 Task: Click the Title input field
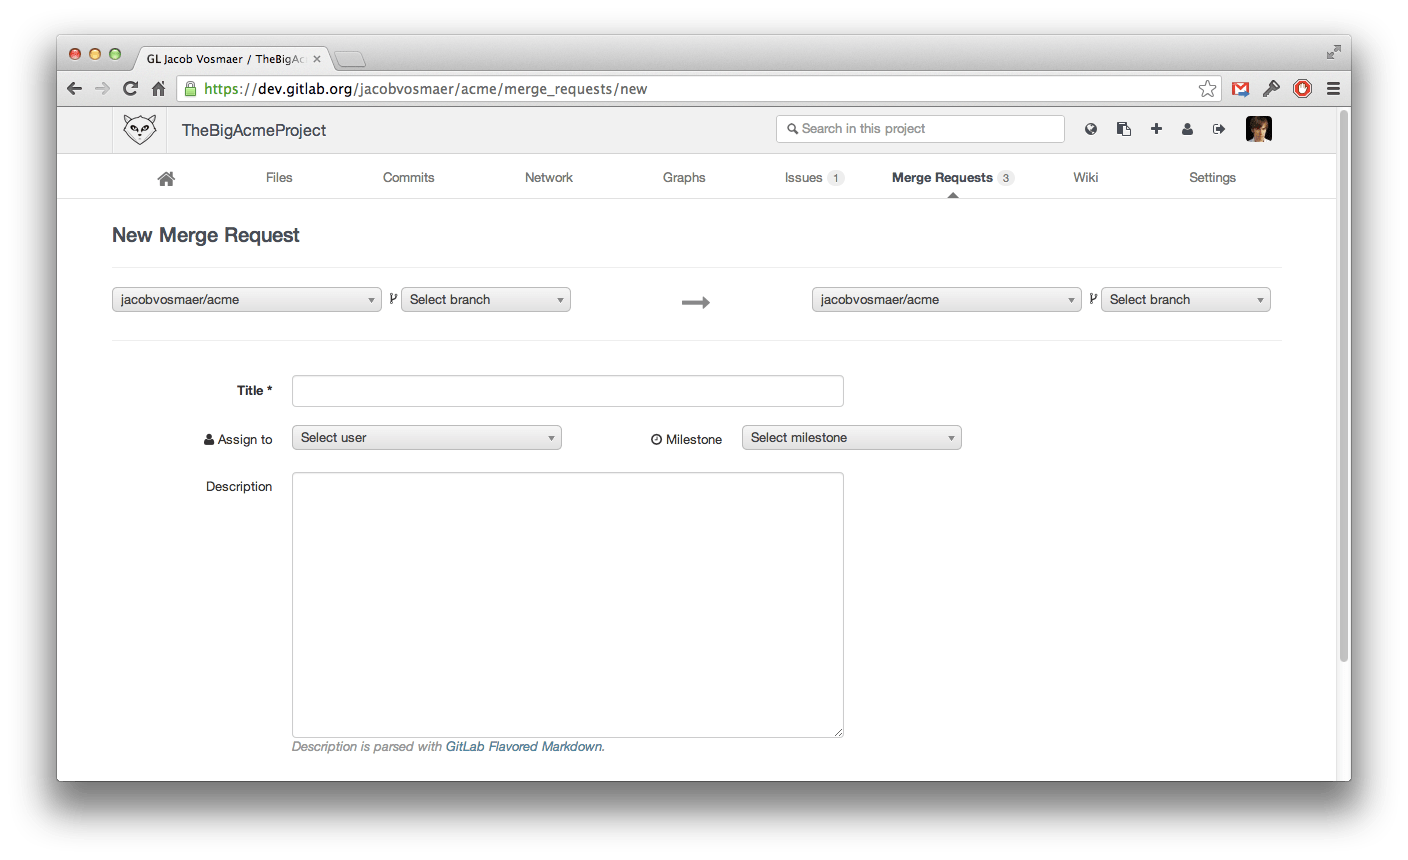567,390
